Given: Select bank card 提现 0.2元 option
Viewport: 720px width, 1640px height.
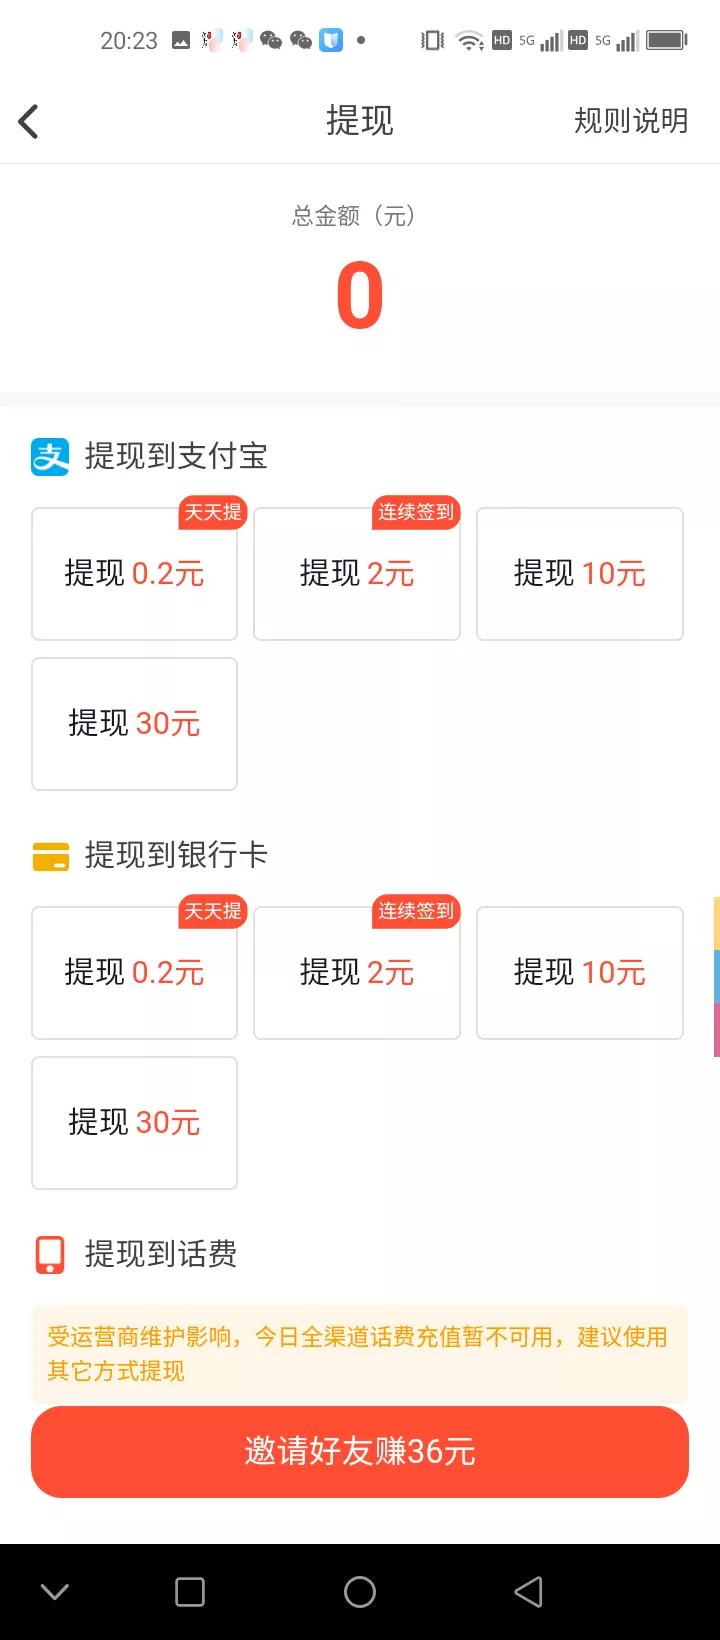Looking at the screenshot, I should (x=134, y=973).
